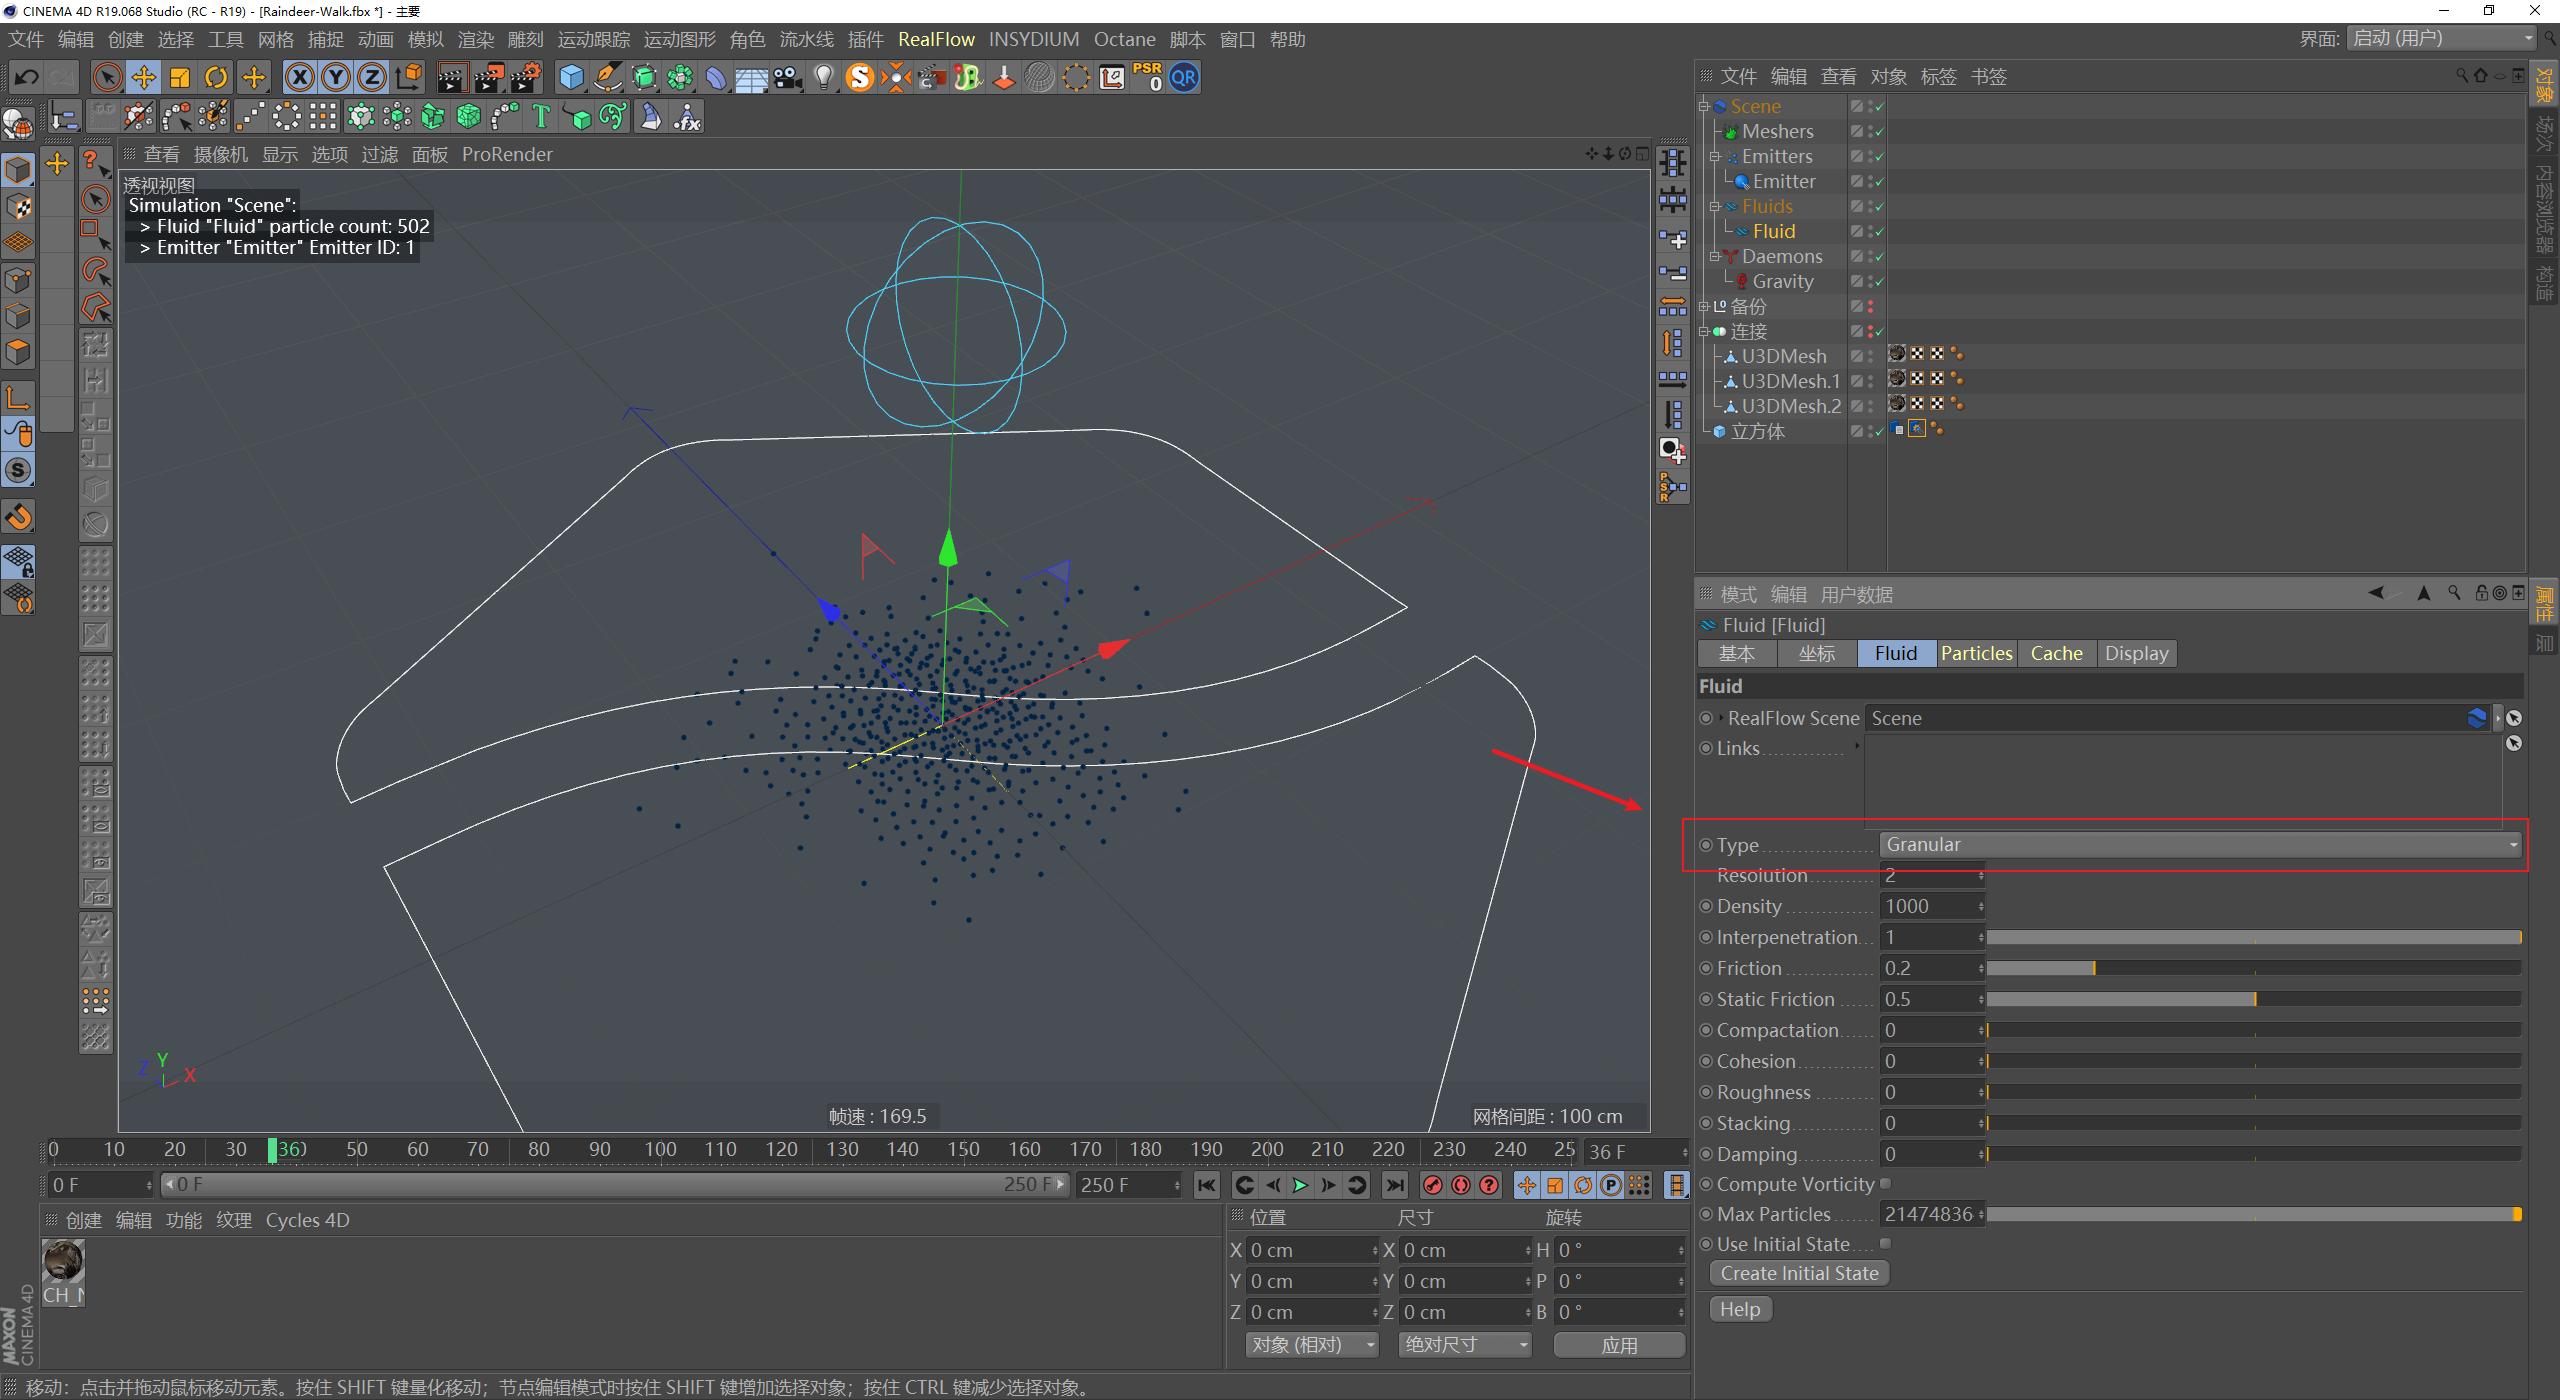Screen dimensions: 2560x1400
Task: Click the Undo arrow icon
Action: pyautogui.click(x=26, y=77)
